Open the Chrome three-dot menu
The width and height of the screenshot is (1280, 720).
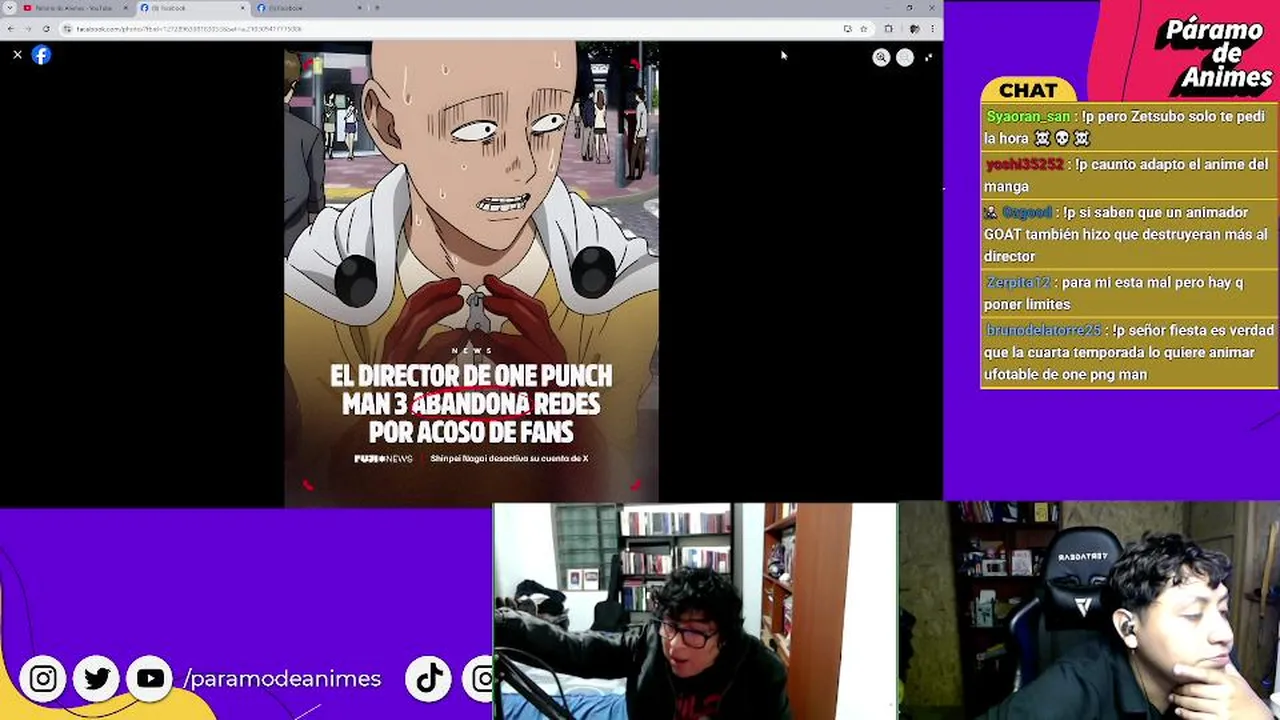pos(933,29)
